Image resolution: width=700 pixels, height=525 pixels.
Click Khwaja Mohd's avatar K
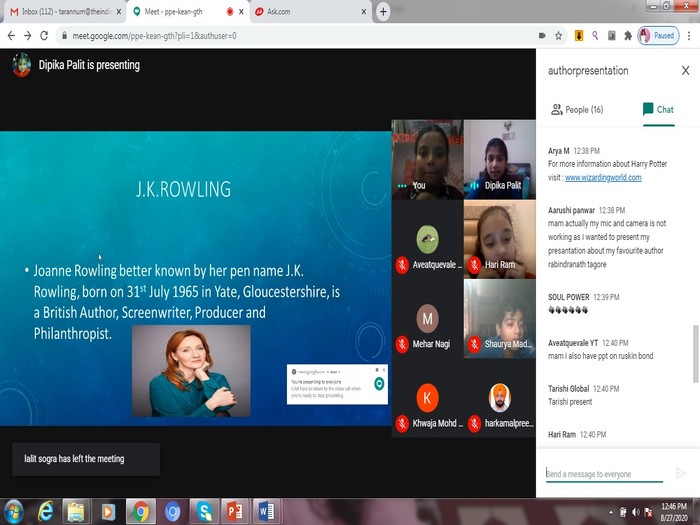[x=427, y=398]
